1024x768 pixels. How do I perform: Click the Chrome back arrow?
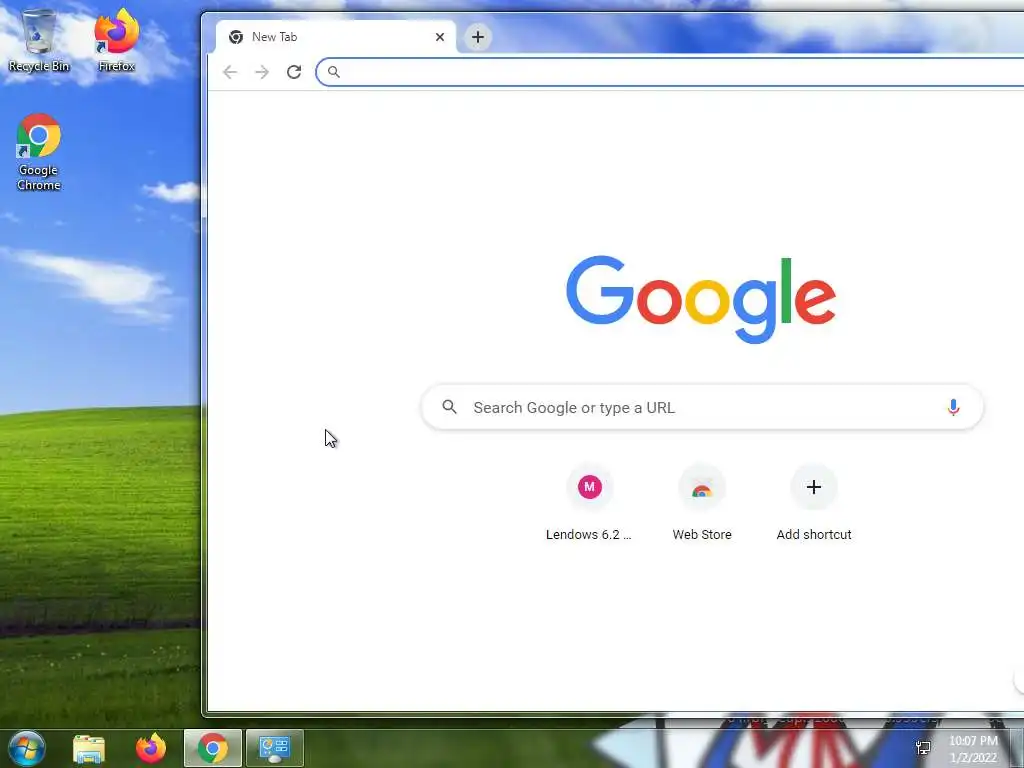coord(229,72)
